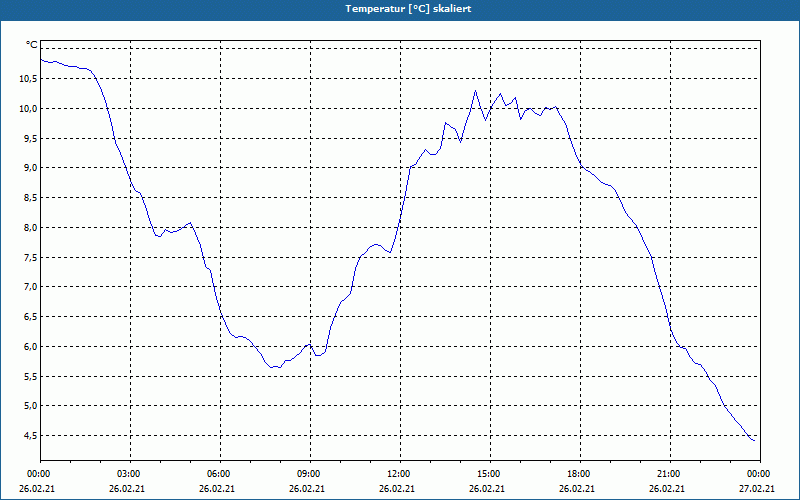Click the 09:00 time label
Viewport: 800px width, 500px height.
[x=310, y=474]
